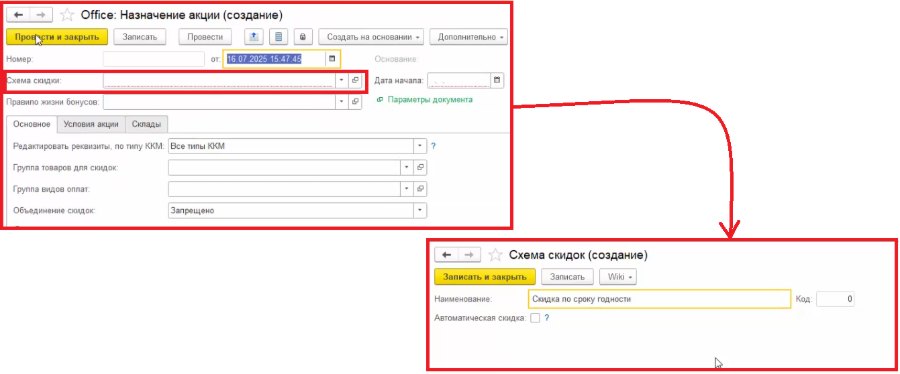Click Наименование field Скидка по сроку годности

(x=660, y=299)
